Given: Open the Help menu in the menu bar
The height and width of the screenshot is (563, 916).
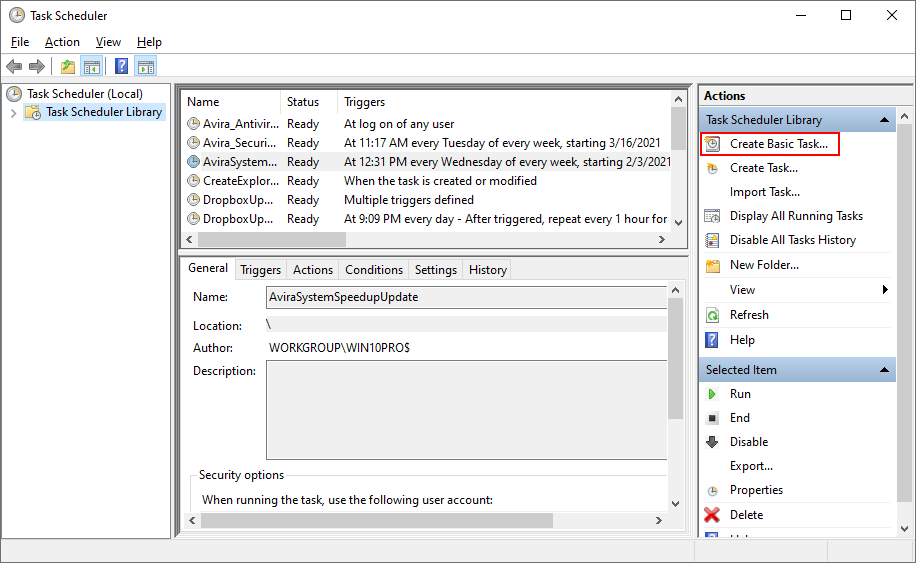Looking at the screenshot, I should pos(149,42).
